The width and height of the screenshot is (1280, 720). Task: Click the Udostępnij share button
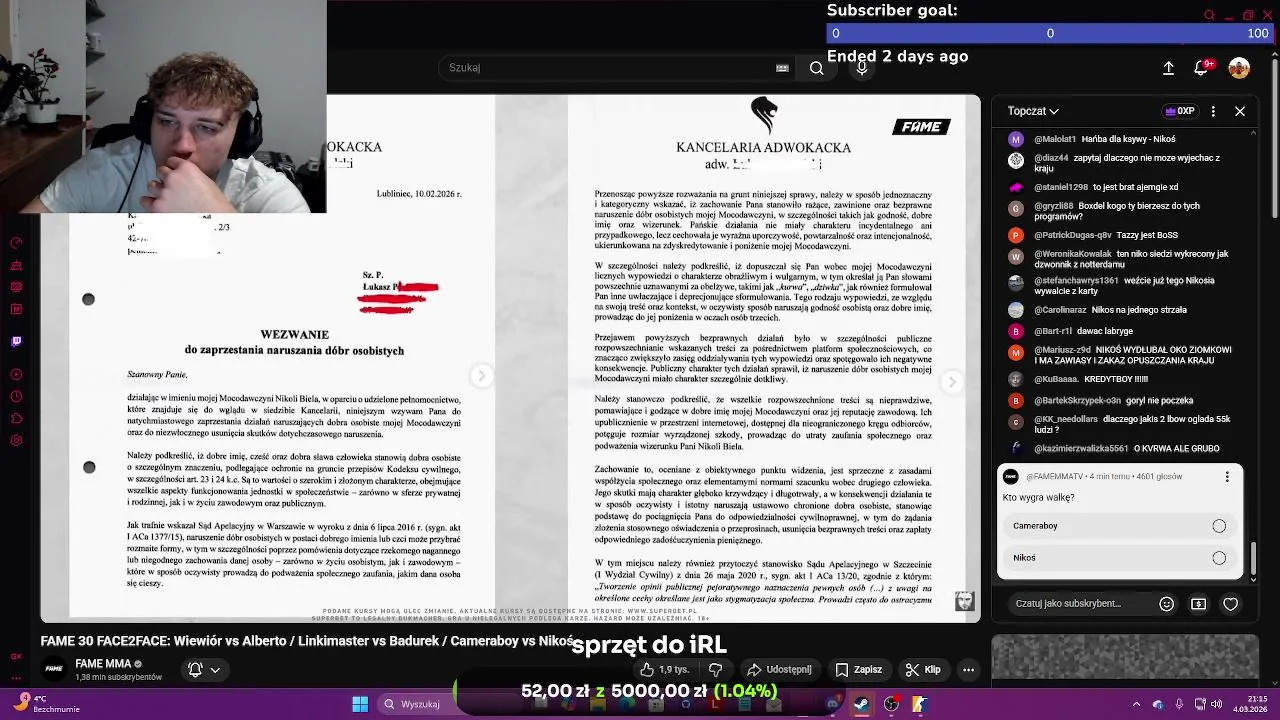click(x=781, y=669)
